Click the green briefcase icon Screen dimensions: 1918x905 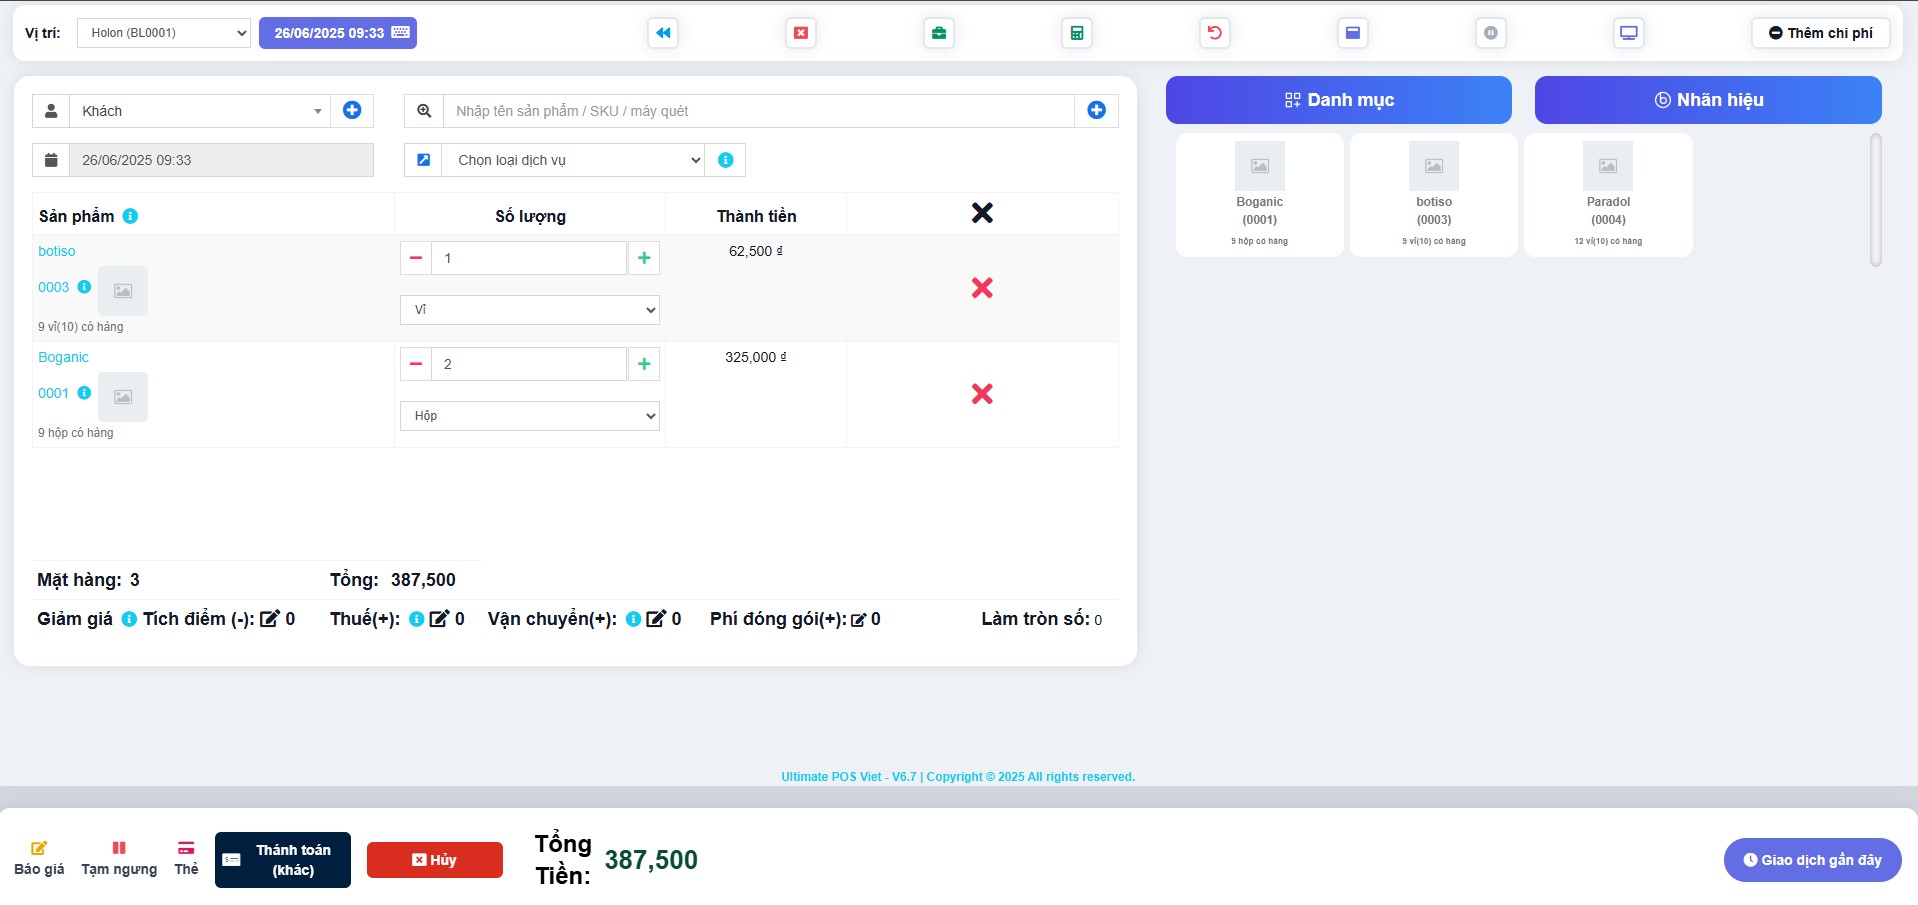(x=938, y=33)
